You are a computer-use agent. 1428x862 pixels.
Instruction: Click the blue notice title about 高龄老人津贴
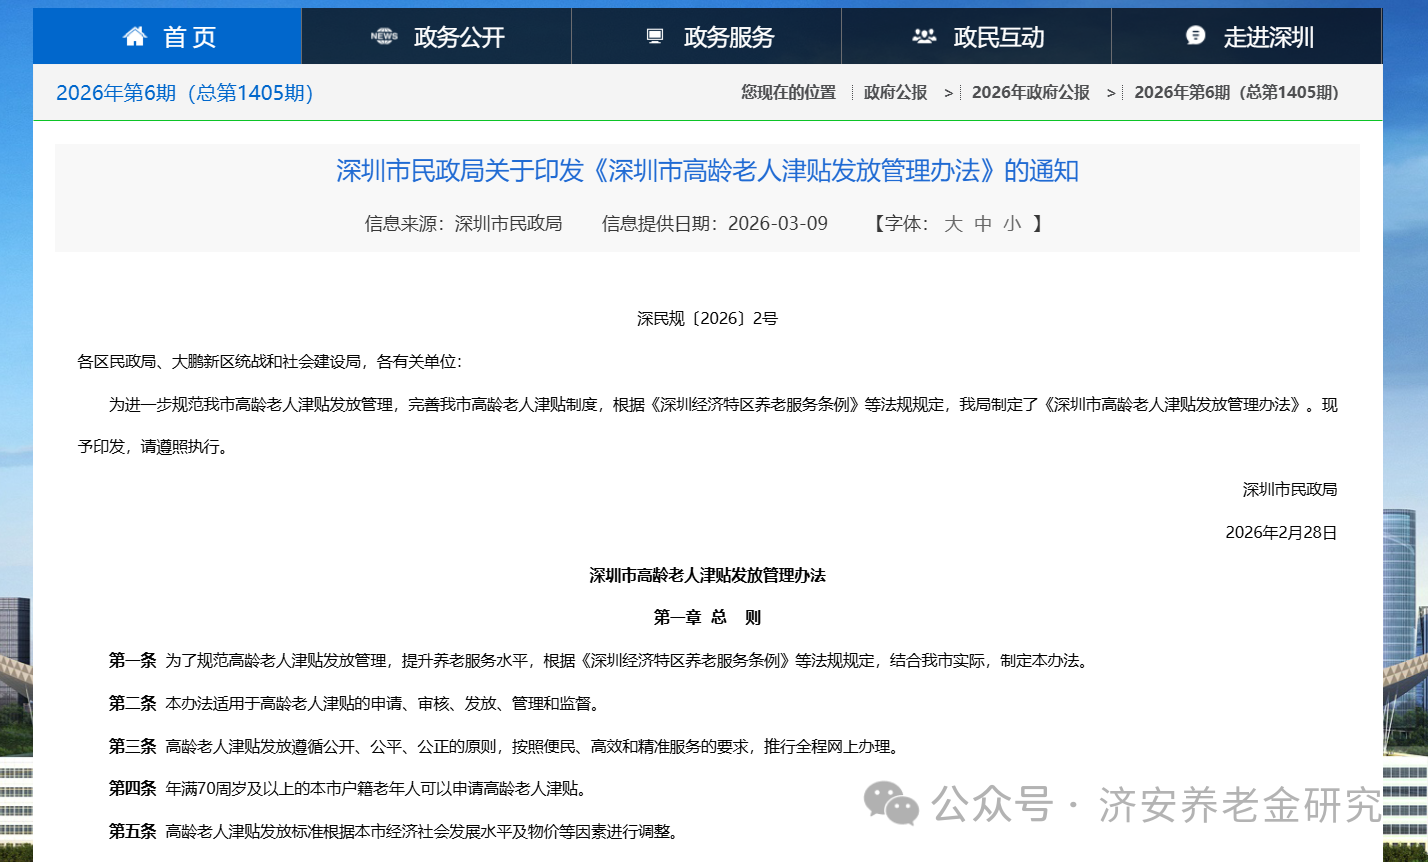(x=707, y=171)
